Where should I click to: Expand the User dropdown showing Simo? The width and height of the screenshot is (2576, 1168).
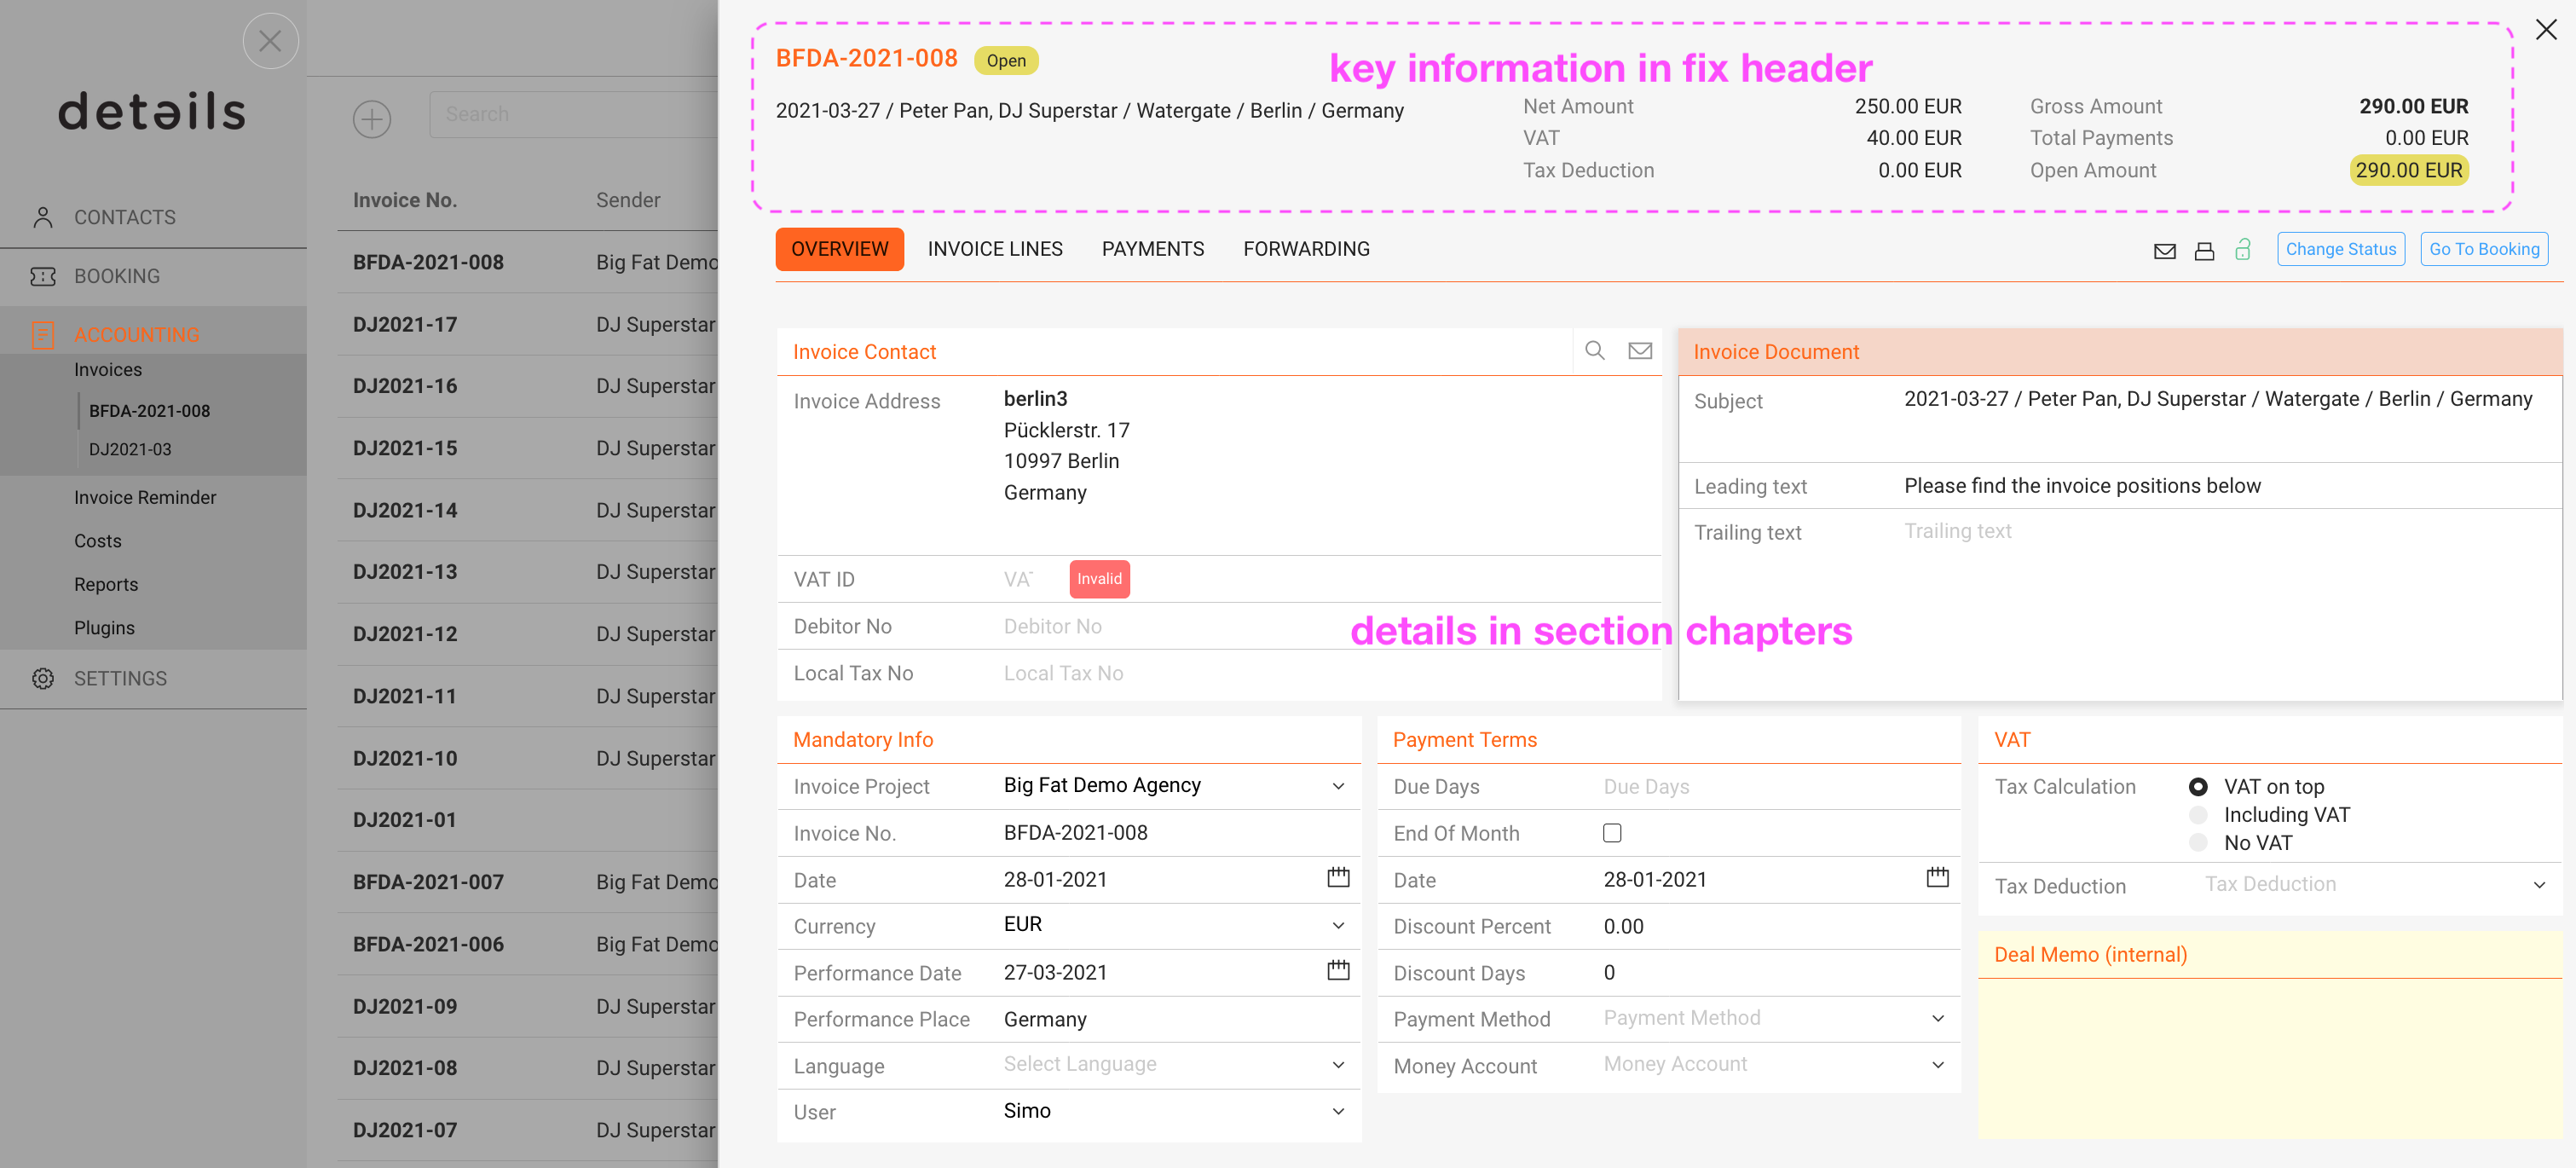click(x=1338, y=1111)
